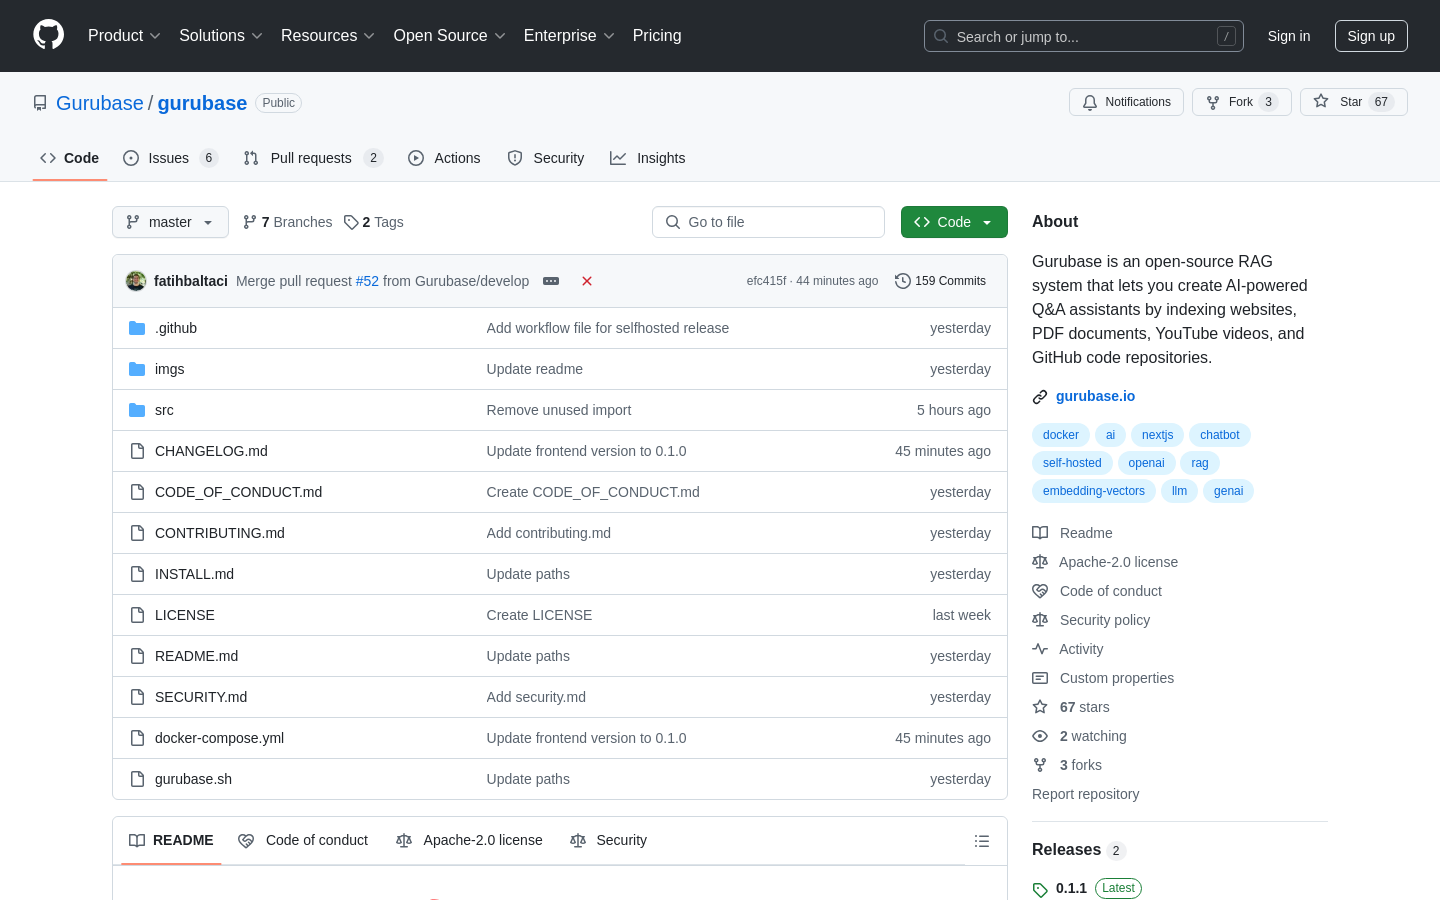Click the red failed status X icon
1440x900 pixels.
click(587, 281)
